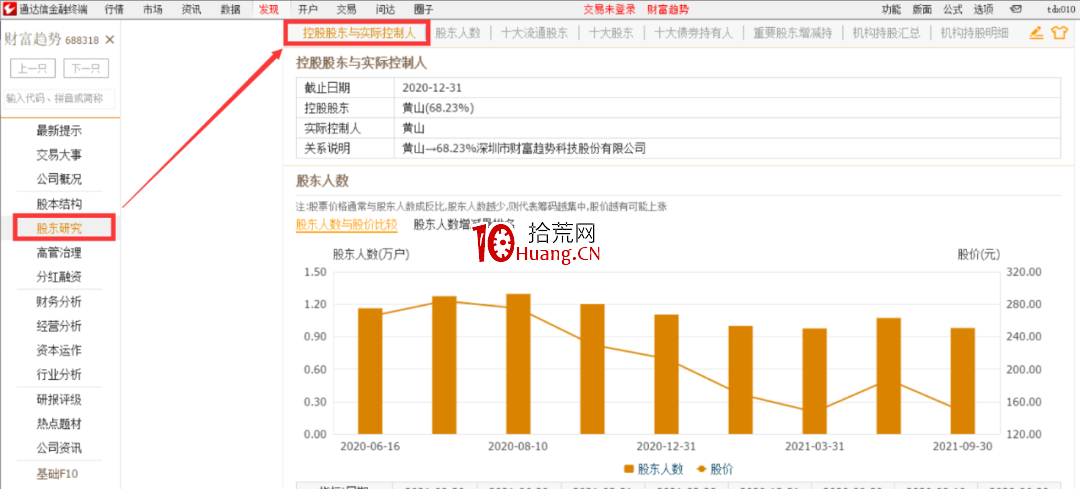Open the 版面 menu

[922, 9]
